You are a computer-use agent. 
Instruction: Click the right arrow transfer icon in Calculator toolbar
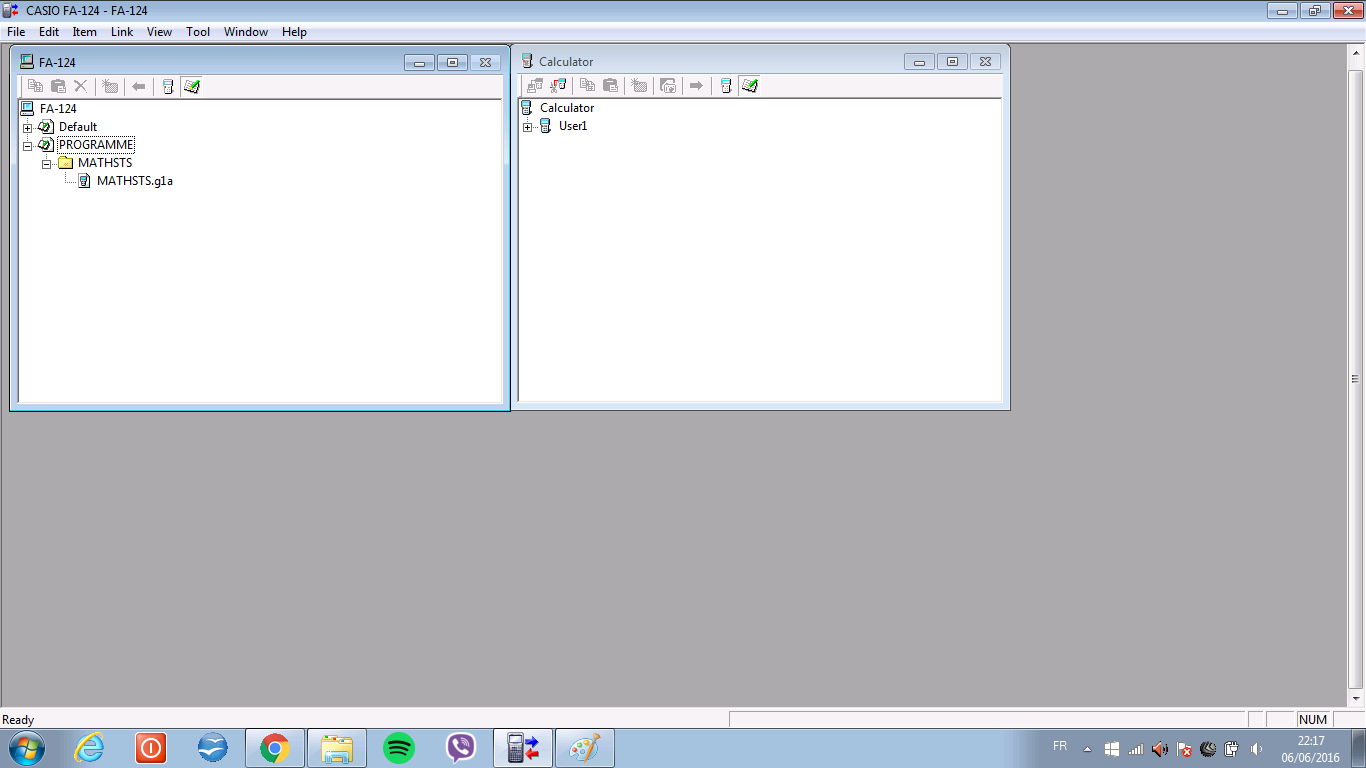[x=697, y=87]
